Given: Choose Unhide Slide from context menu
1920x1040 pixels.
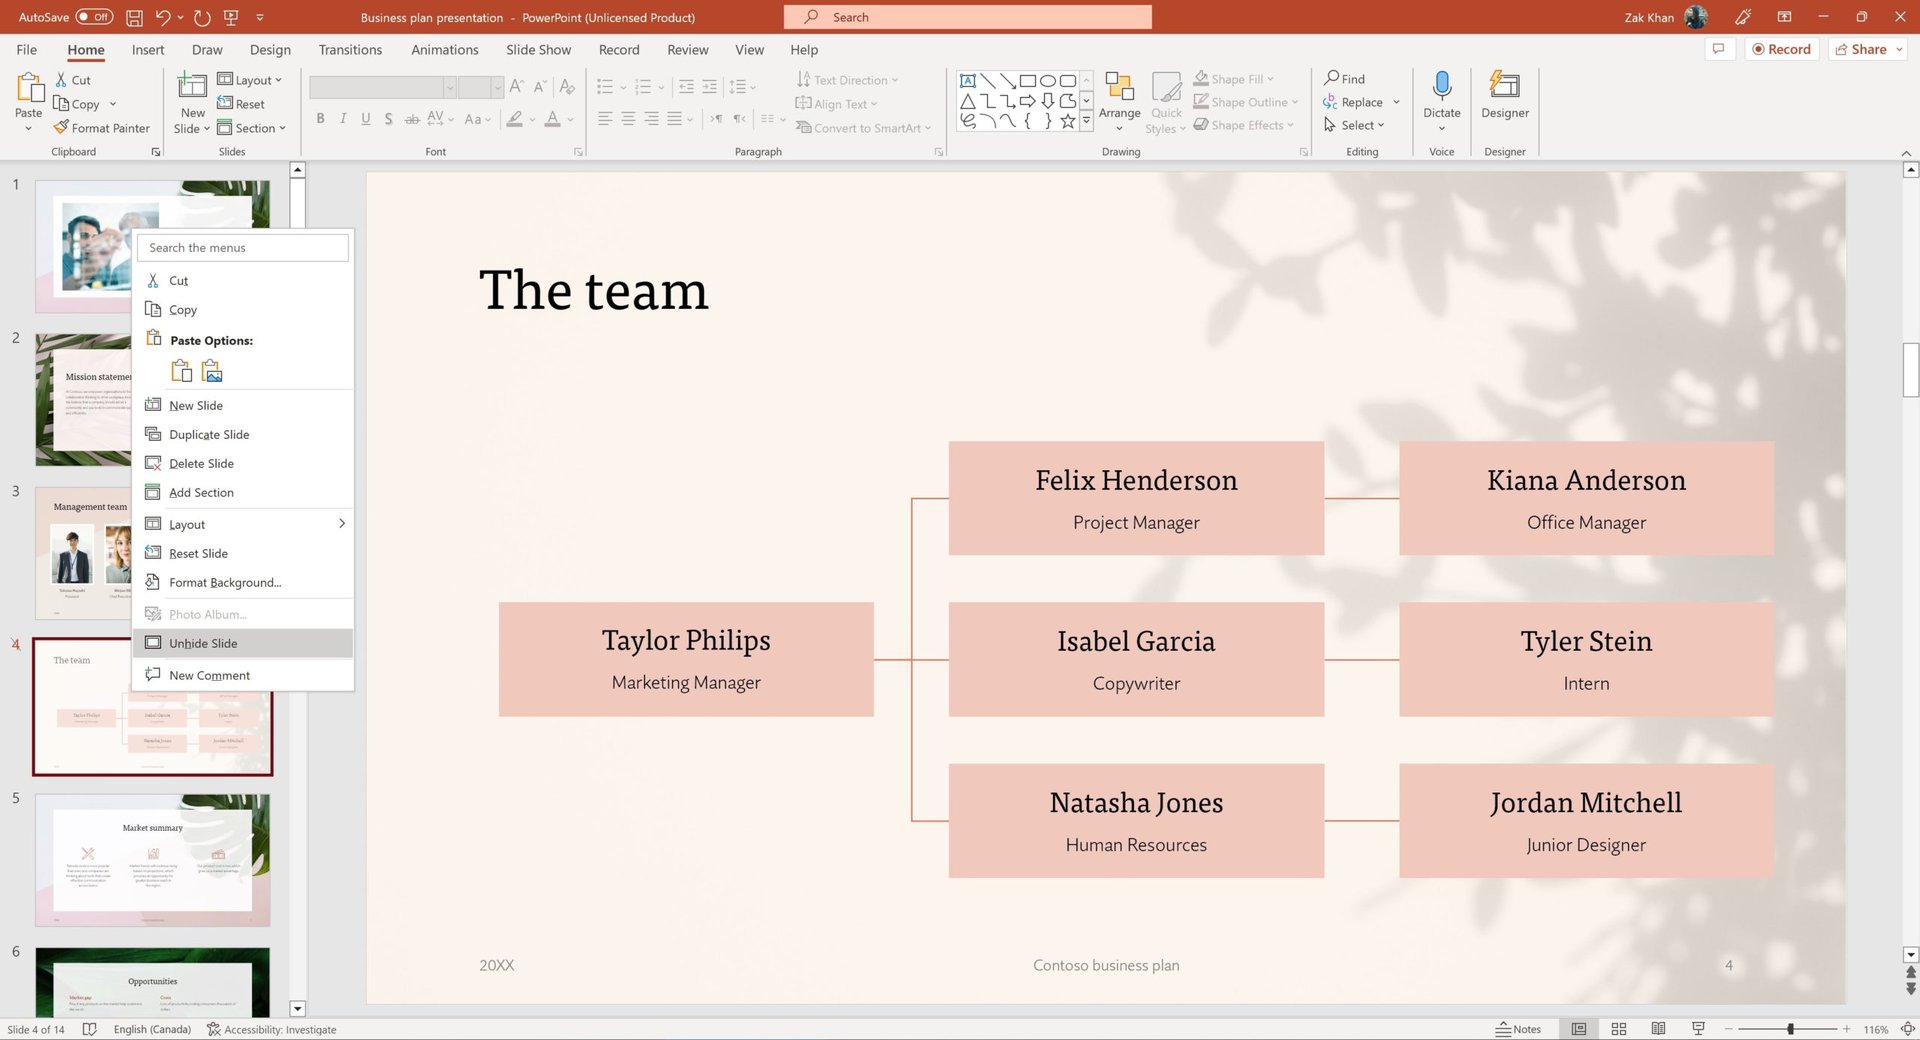Looking at the screenshot, I should [x=203, y=643].
